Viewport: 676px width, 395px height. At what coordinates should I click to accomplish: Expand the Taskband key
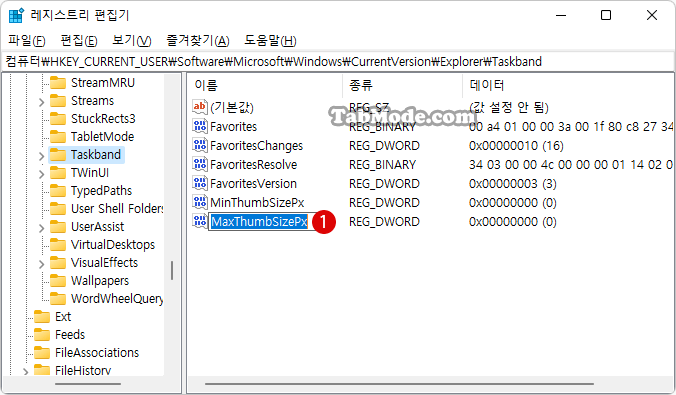click(41, 156)
